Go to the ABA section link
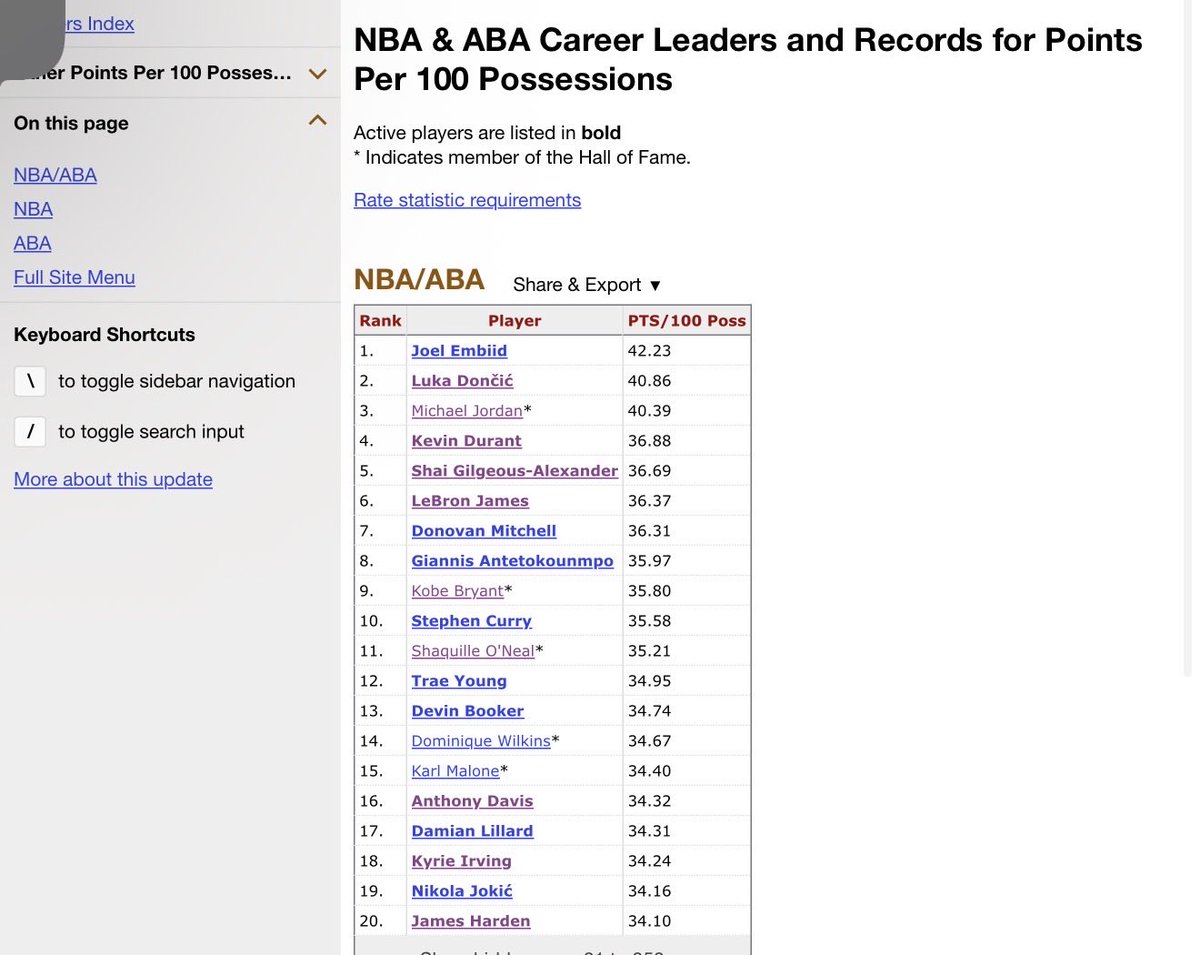Viewport: 1200px width, 955px height. (x=32, y=243)
